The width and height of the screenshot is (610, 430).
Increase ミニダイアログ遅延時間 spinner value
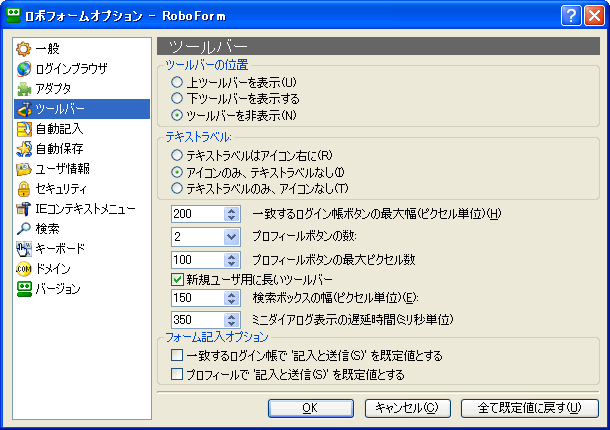[x=231, y=316]
